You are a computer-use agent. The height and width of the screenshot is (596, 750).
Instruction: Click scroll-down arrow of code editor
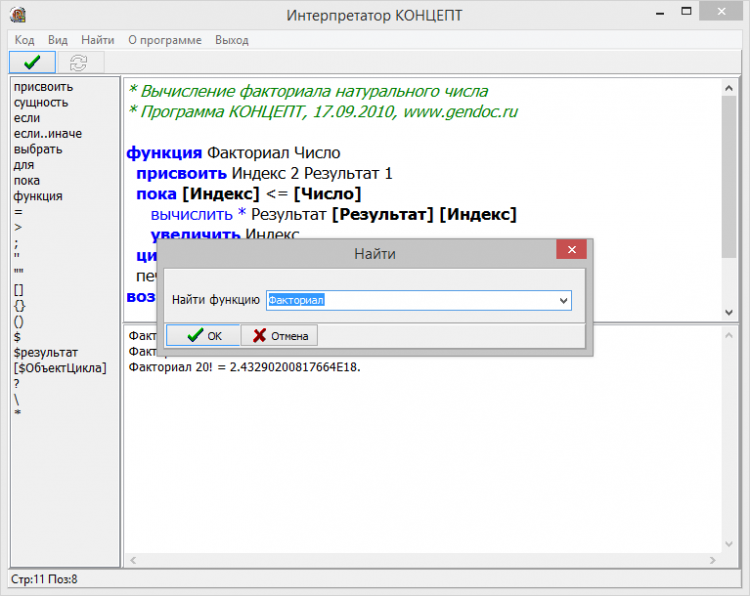[x=728, y=312]
